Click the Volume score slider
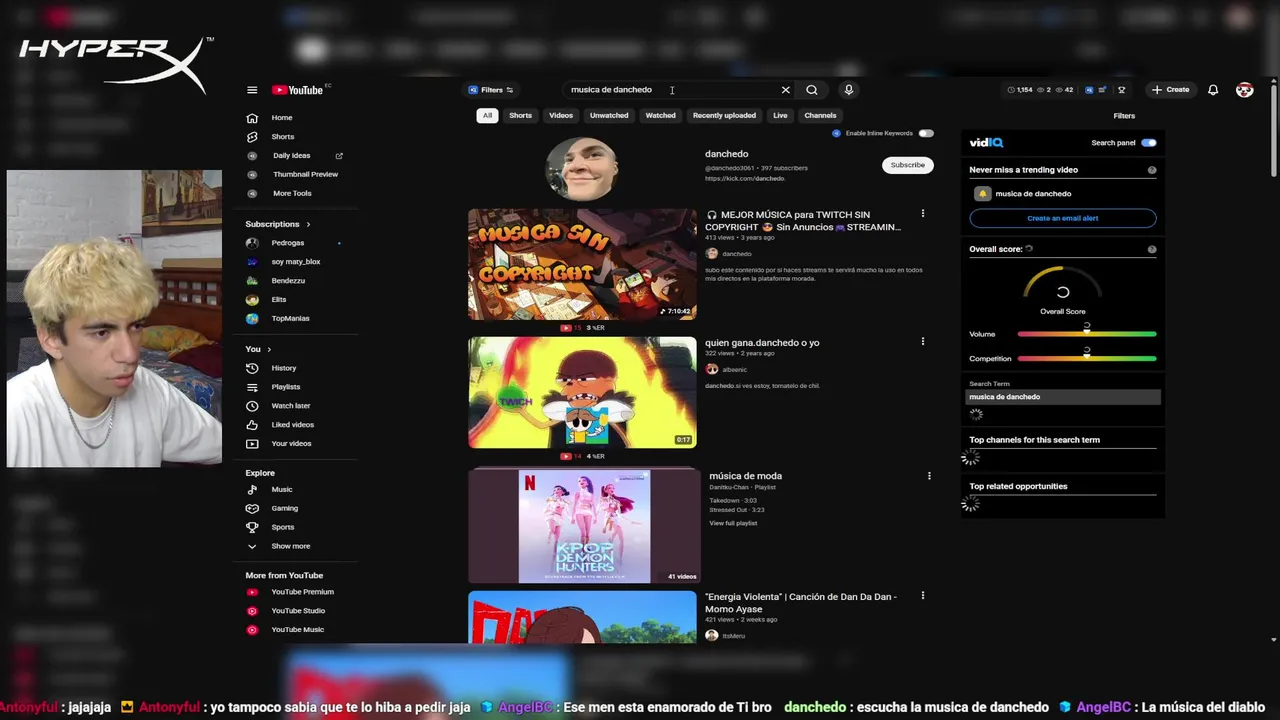Screen dimensions: 1280x720 pos(1087,334)
